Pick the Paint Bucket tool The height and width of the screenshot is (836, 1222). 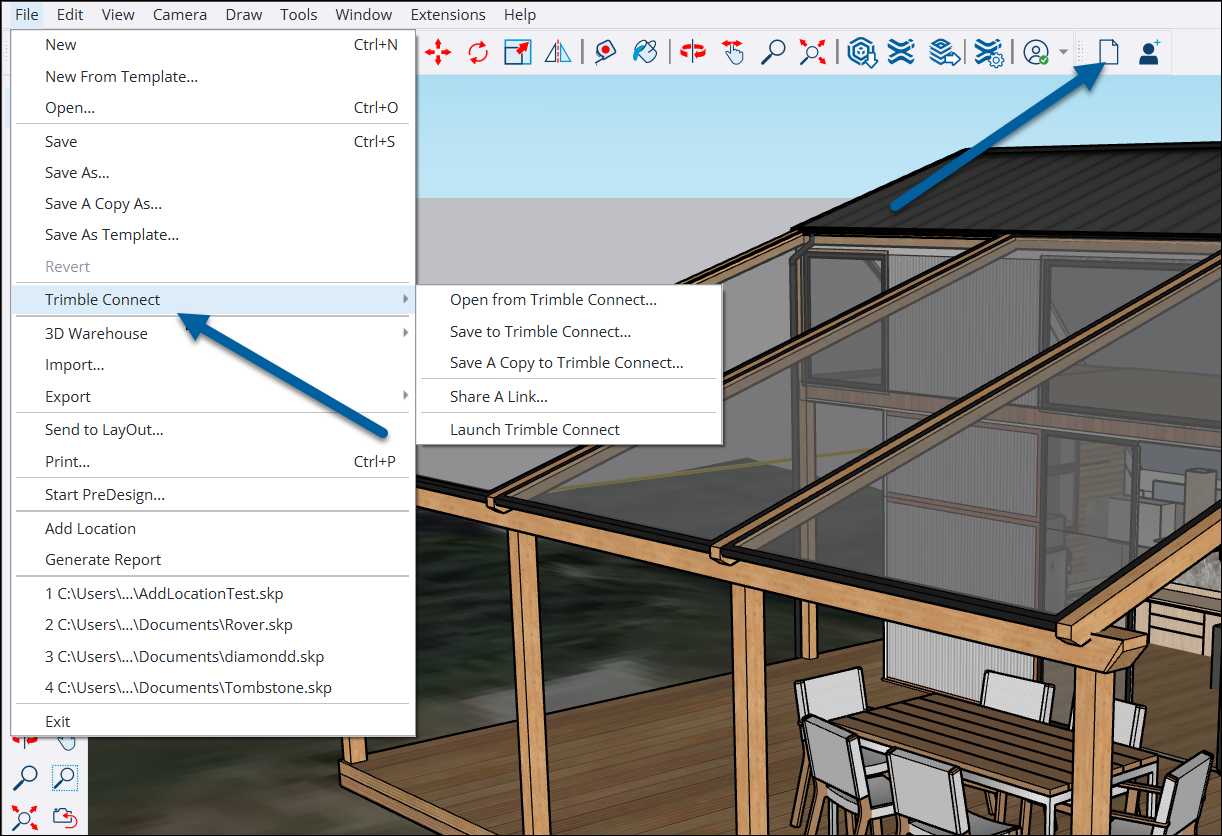[646, 53]
